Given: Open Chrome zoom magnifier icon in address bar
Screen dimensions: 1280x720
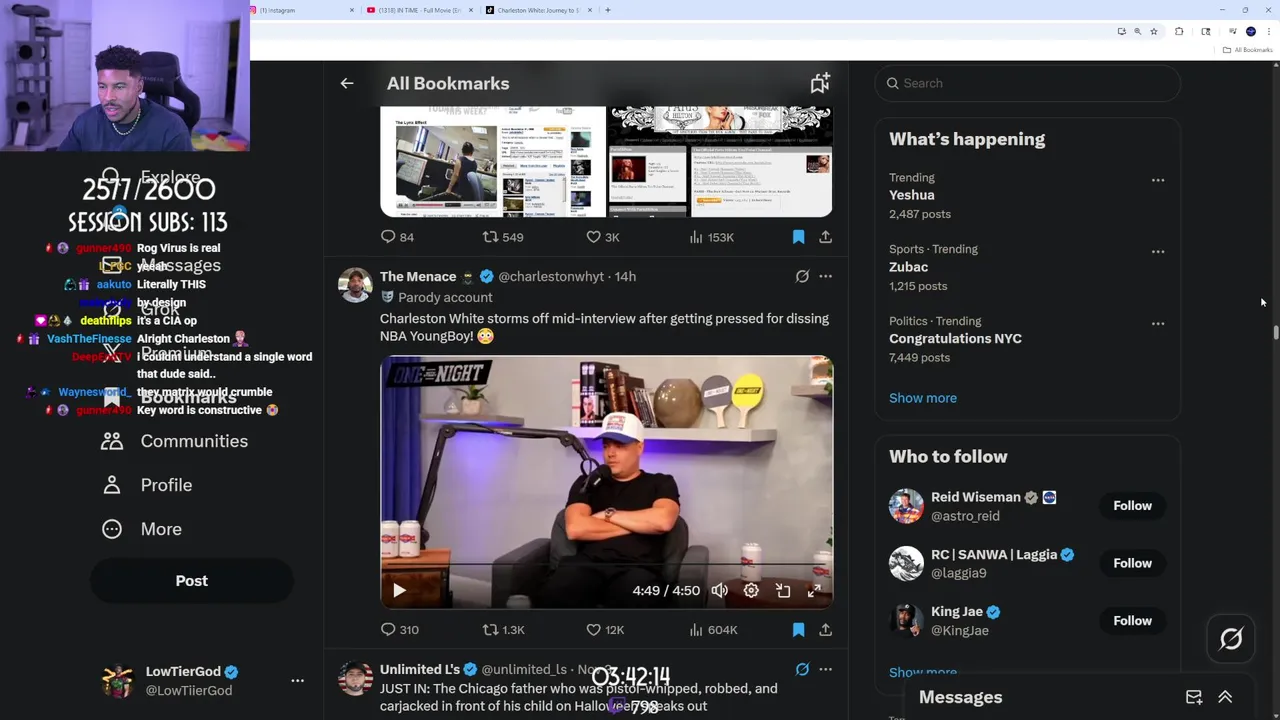Looking at the screenshot, I should point(1137,31).
